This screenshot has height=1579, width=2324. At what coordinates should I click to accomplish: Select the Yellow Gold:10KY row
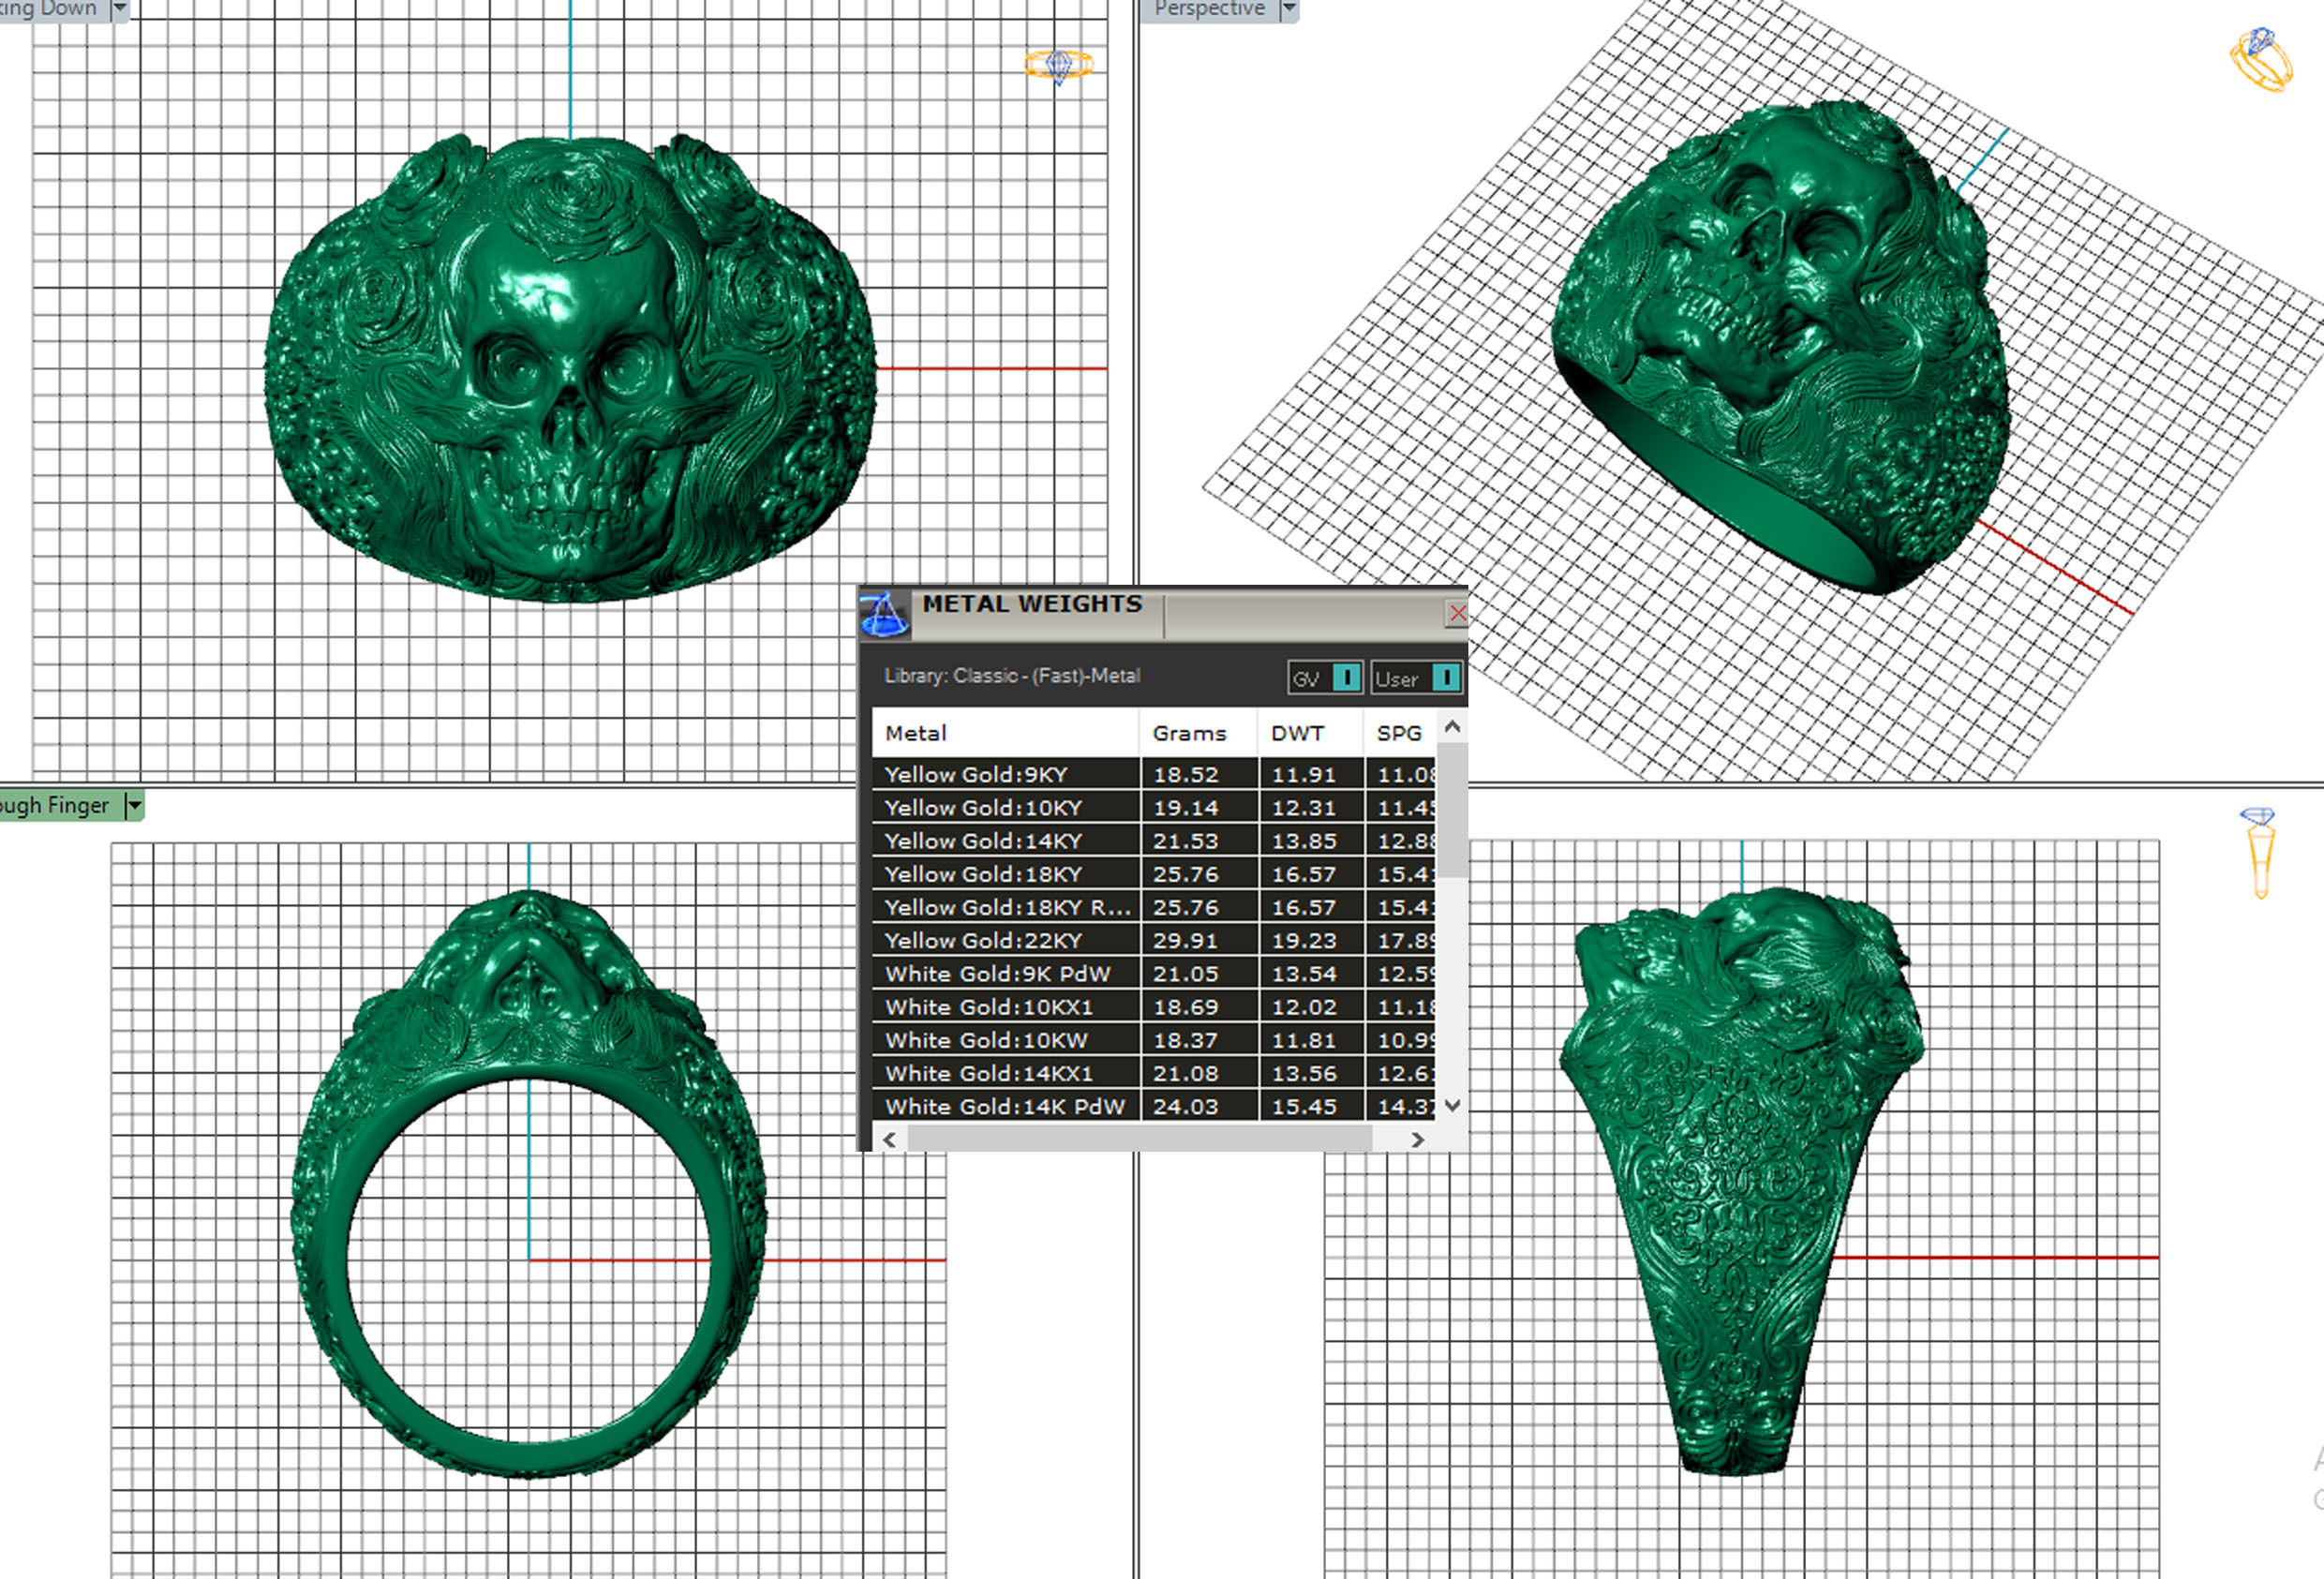[x=1154, y=807]
